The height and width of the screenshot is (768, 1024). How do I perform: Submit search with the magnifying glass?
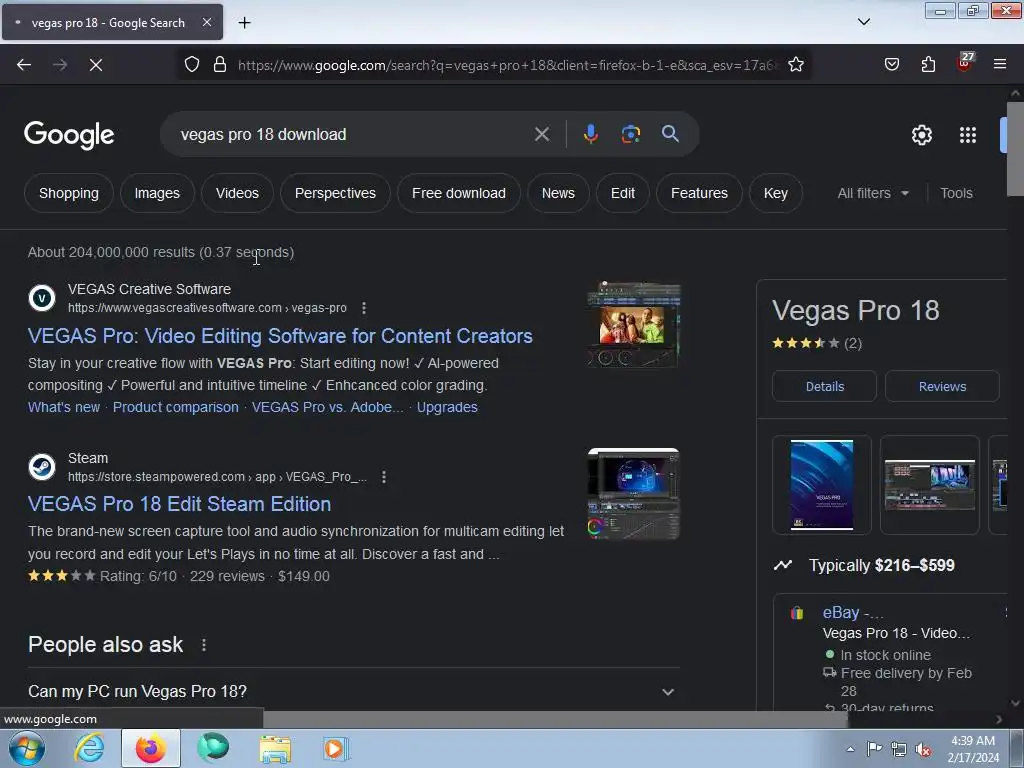point(670,135)
